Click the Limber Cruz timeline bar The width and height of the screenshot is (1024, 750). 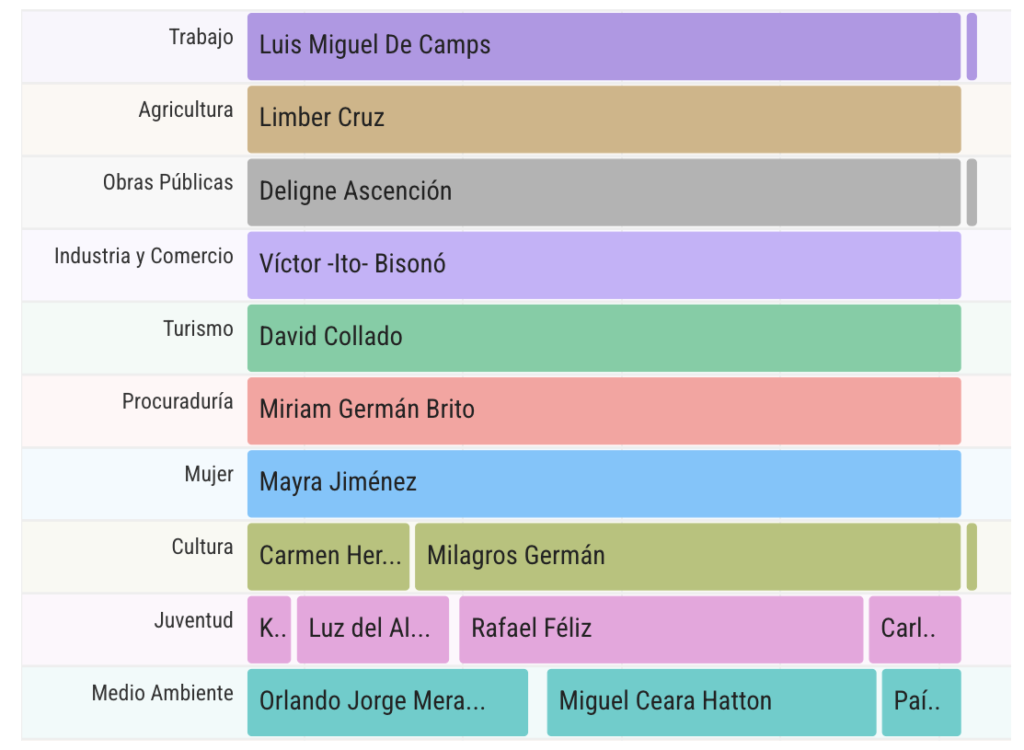pyautogui.click(x=604, y=119)
